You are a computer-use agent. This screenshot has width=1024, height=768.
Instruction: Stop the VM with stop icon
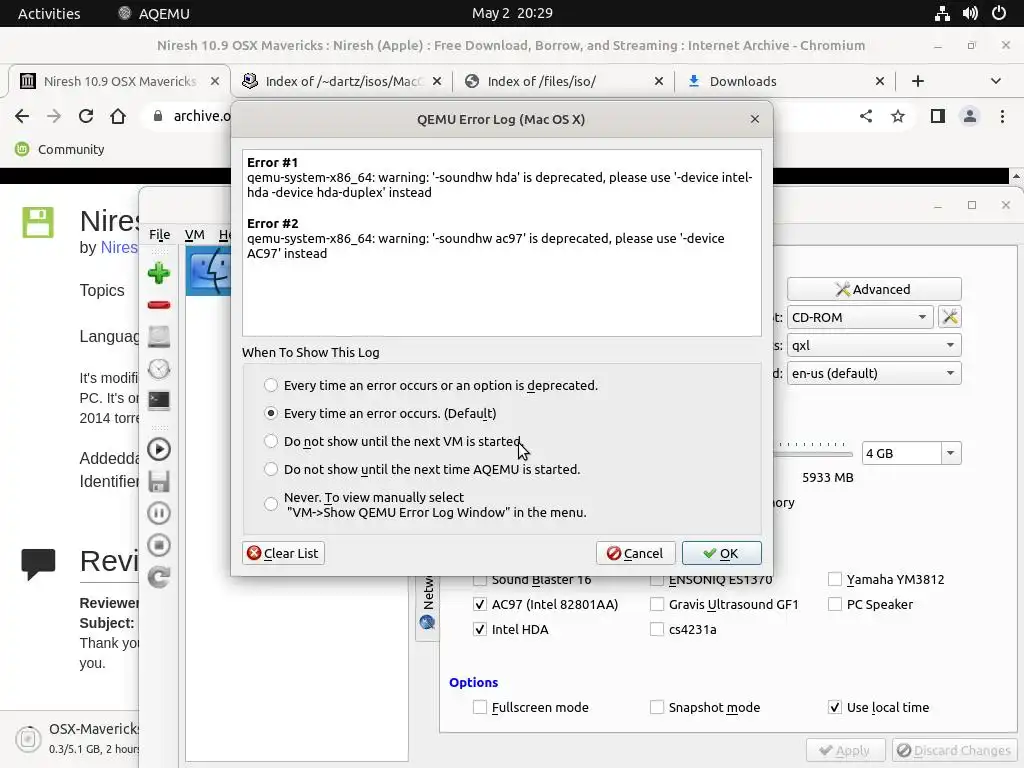click(x=159, y=545)
